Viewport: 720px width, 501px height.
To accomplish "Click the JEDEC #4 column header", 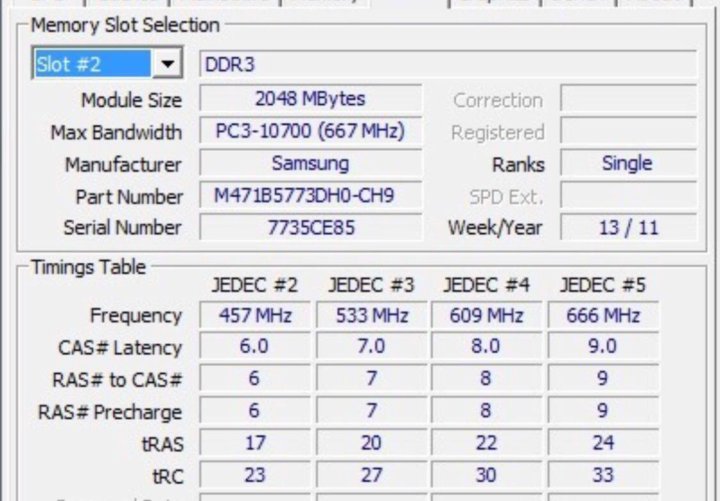I will click(486, 285).
